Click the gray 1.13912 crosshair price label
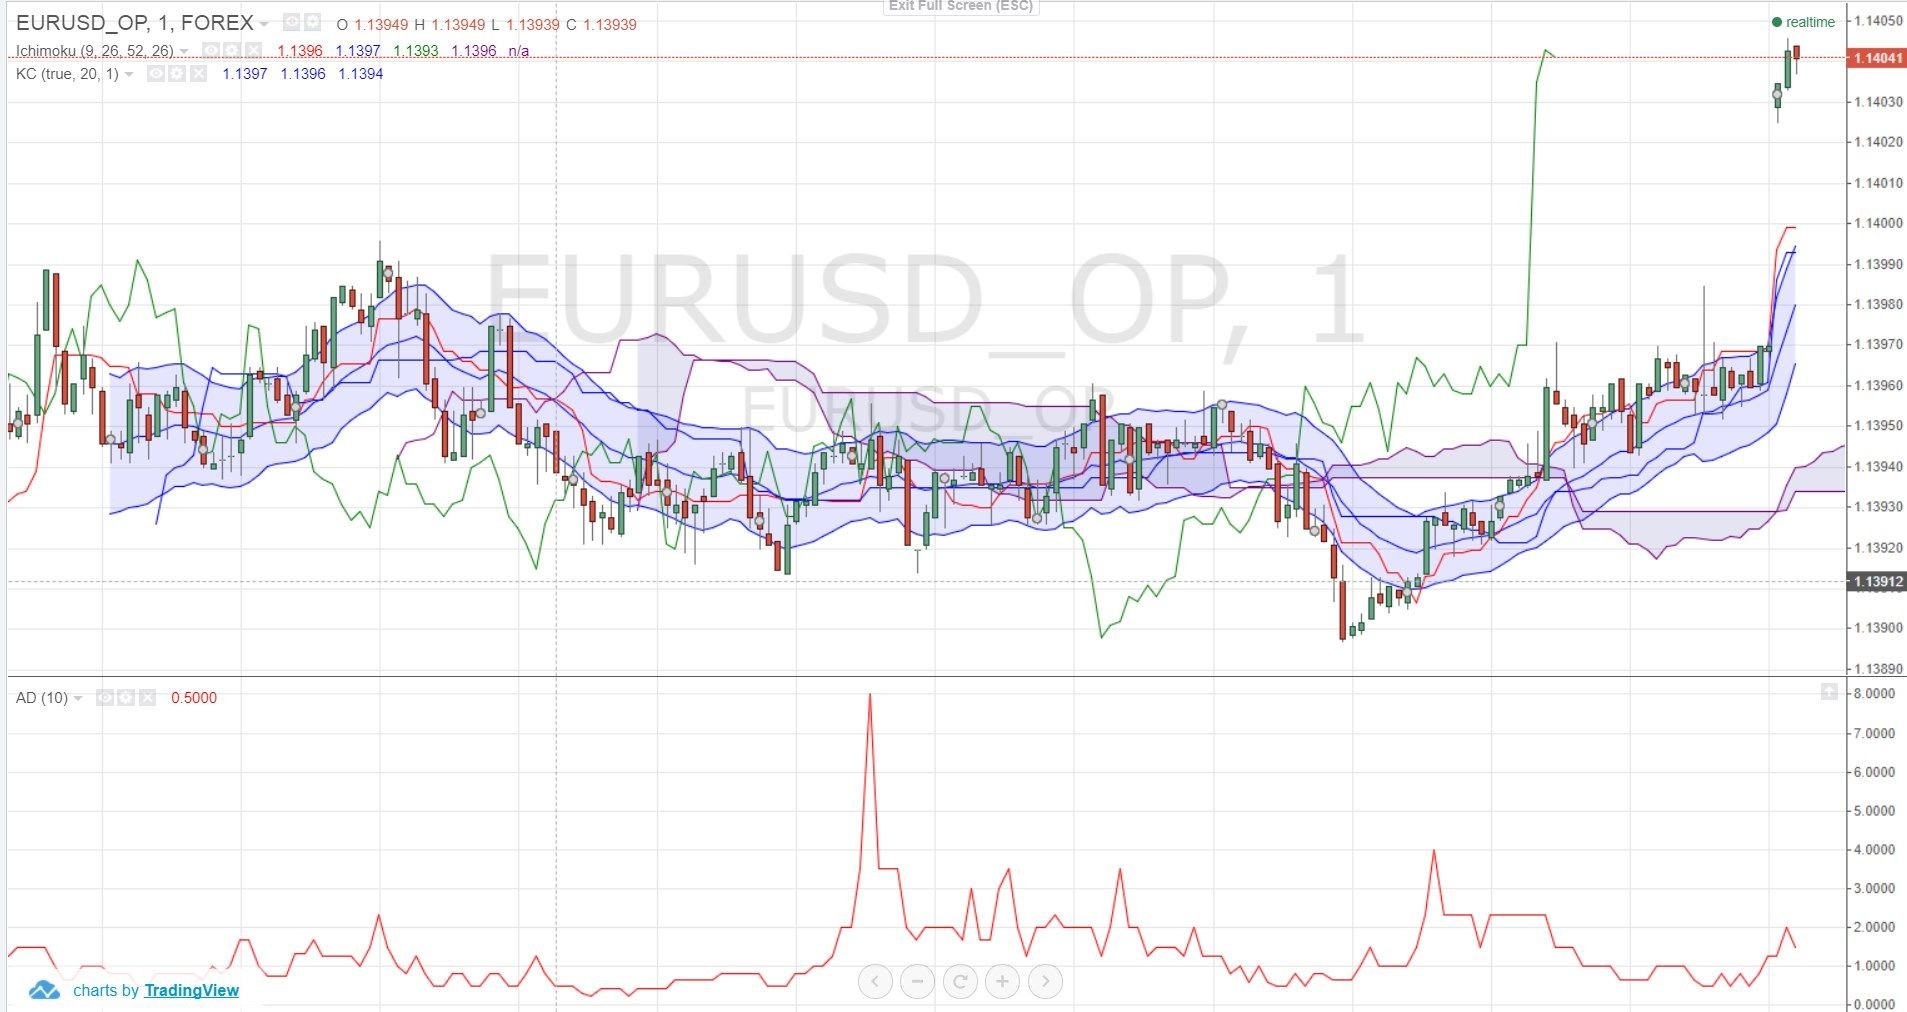The image size is (1907, 1012). click(1877, 581)
